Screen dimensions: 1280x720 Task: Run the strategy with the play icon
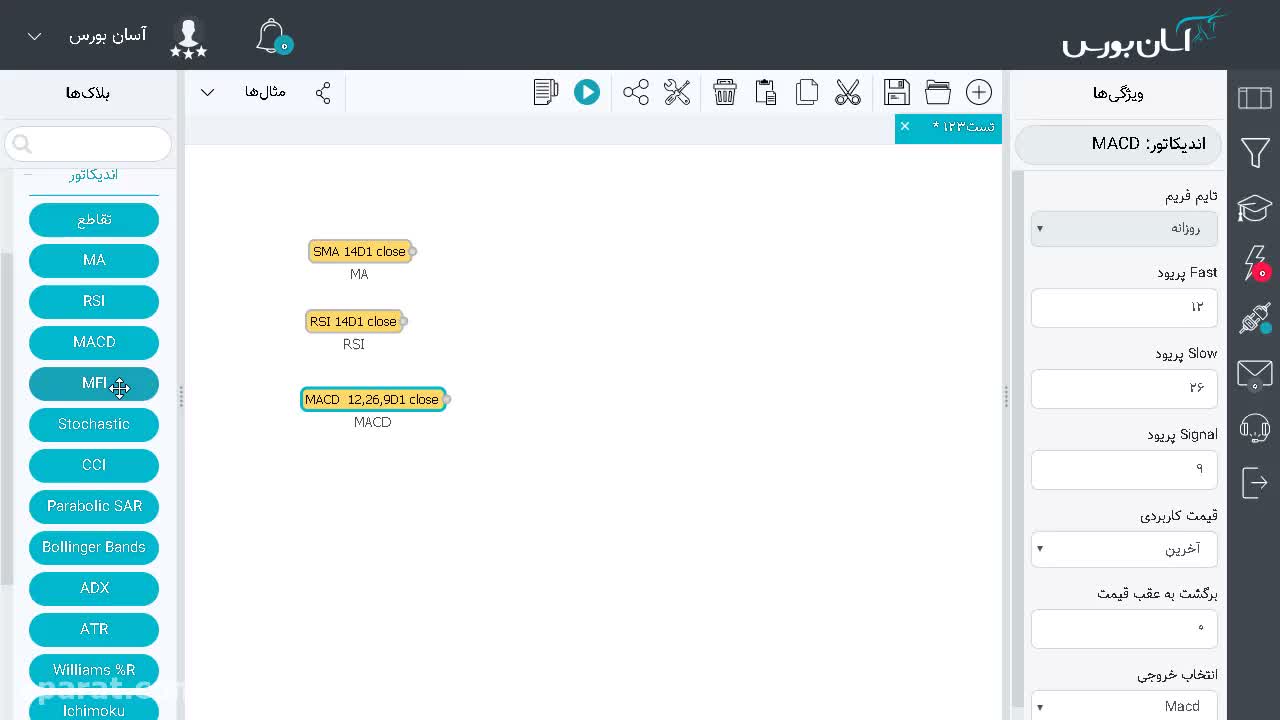point(586,92)
